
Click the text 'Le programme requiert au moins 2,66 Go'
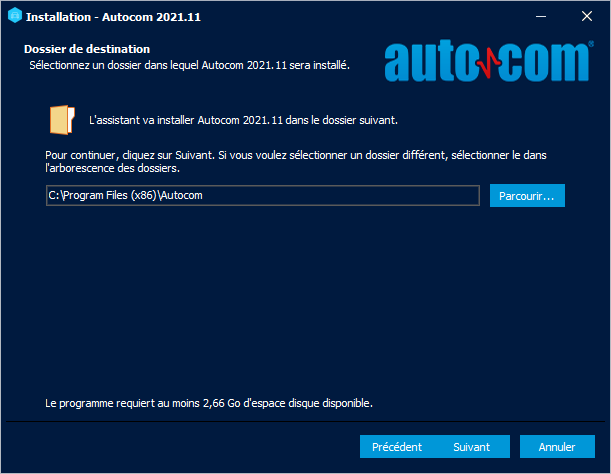tap(143, 403)
